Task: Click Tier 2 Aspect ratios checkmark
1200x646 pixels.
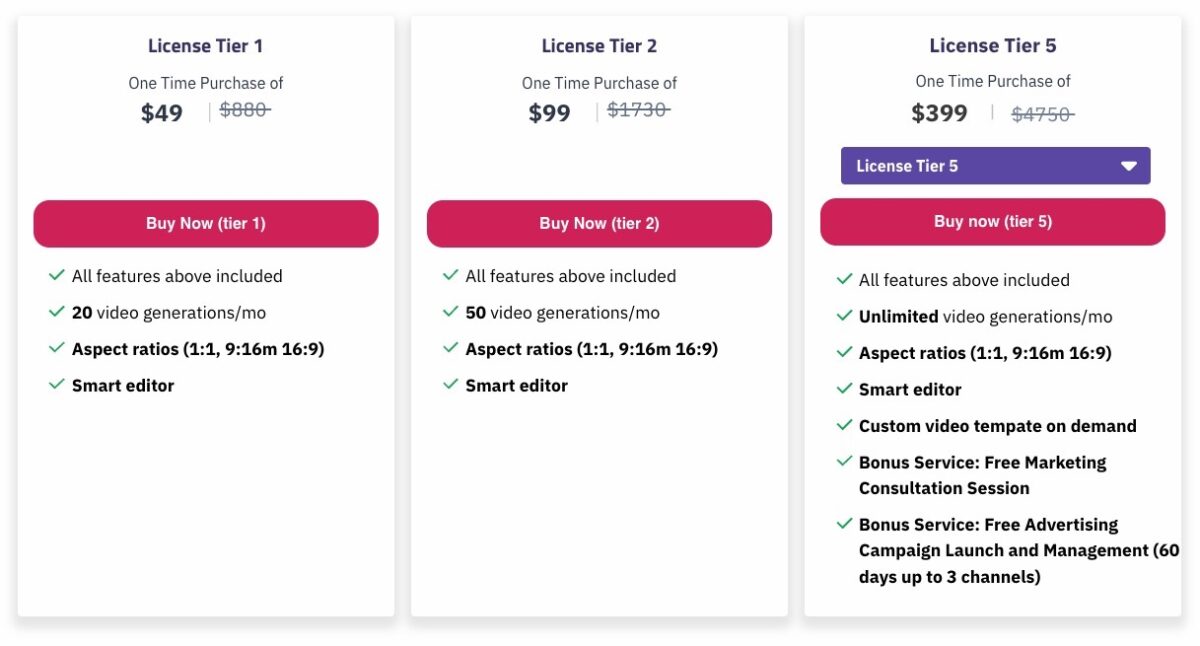Action: click(x=450, y=349)
